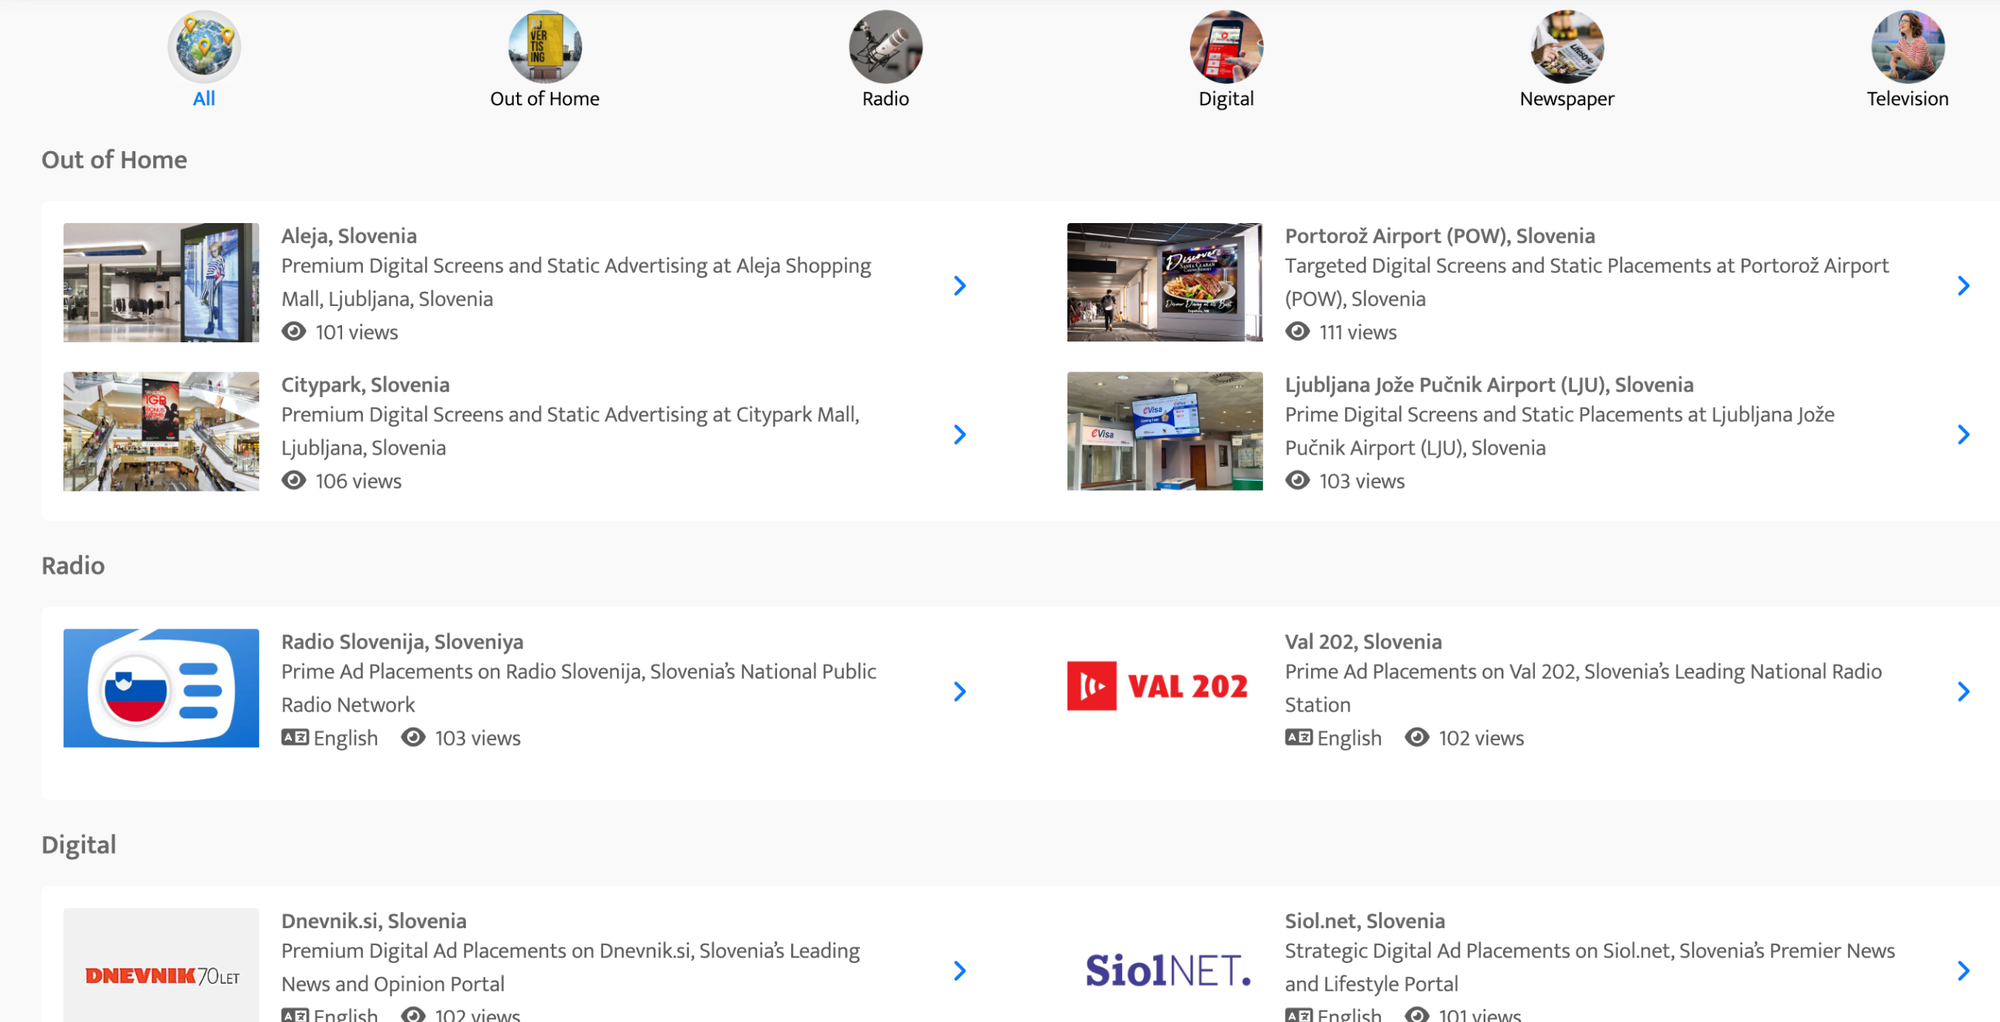This screenshot has width=2000, height=1022.
Task: Open the Siol.net logo thumbnail
Action: (1165, 965)
